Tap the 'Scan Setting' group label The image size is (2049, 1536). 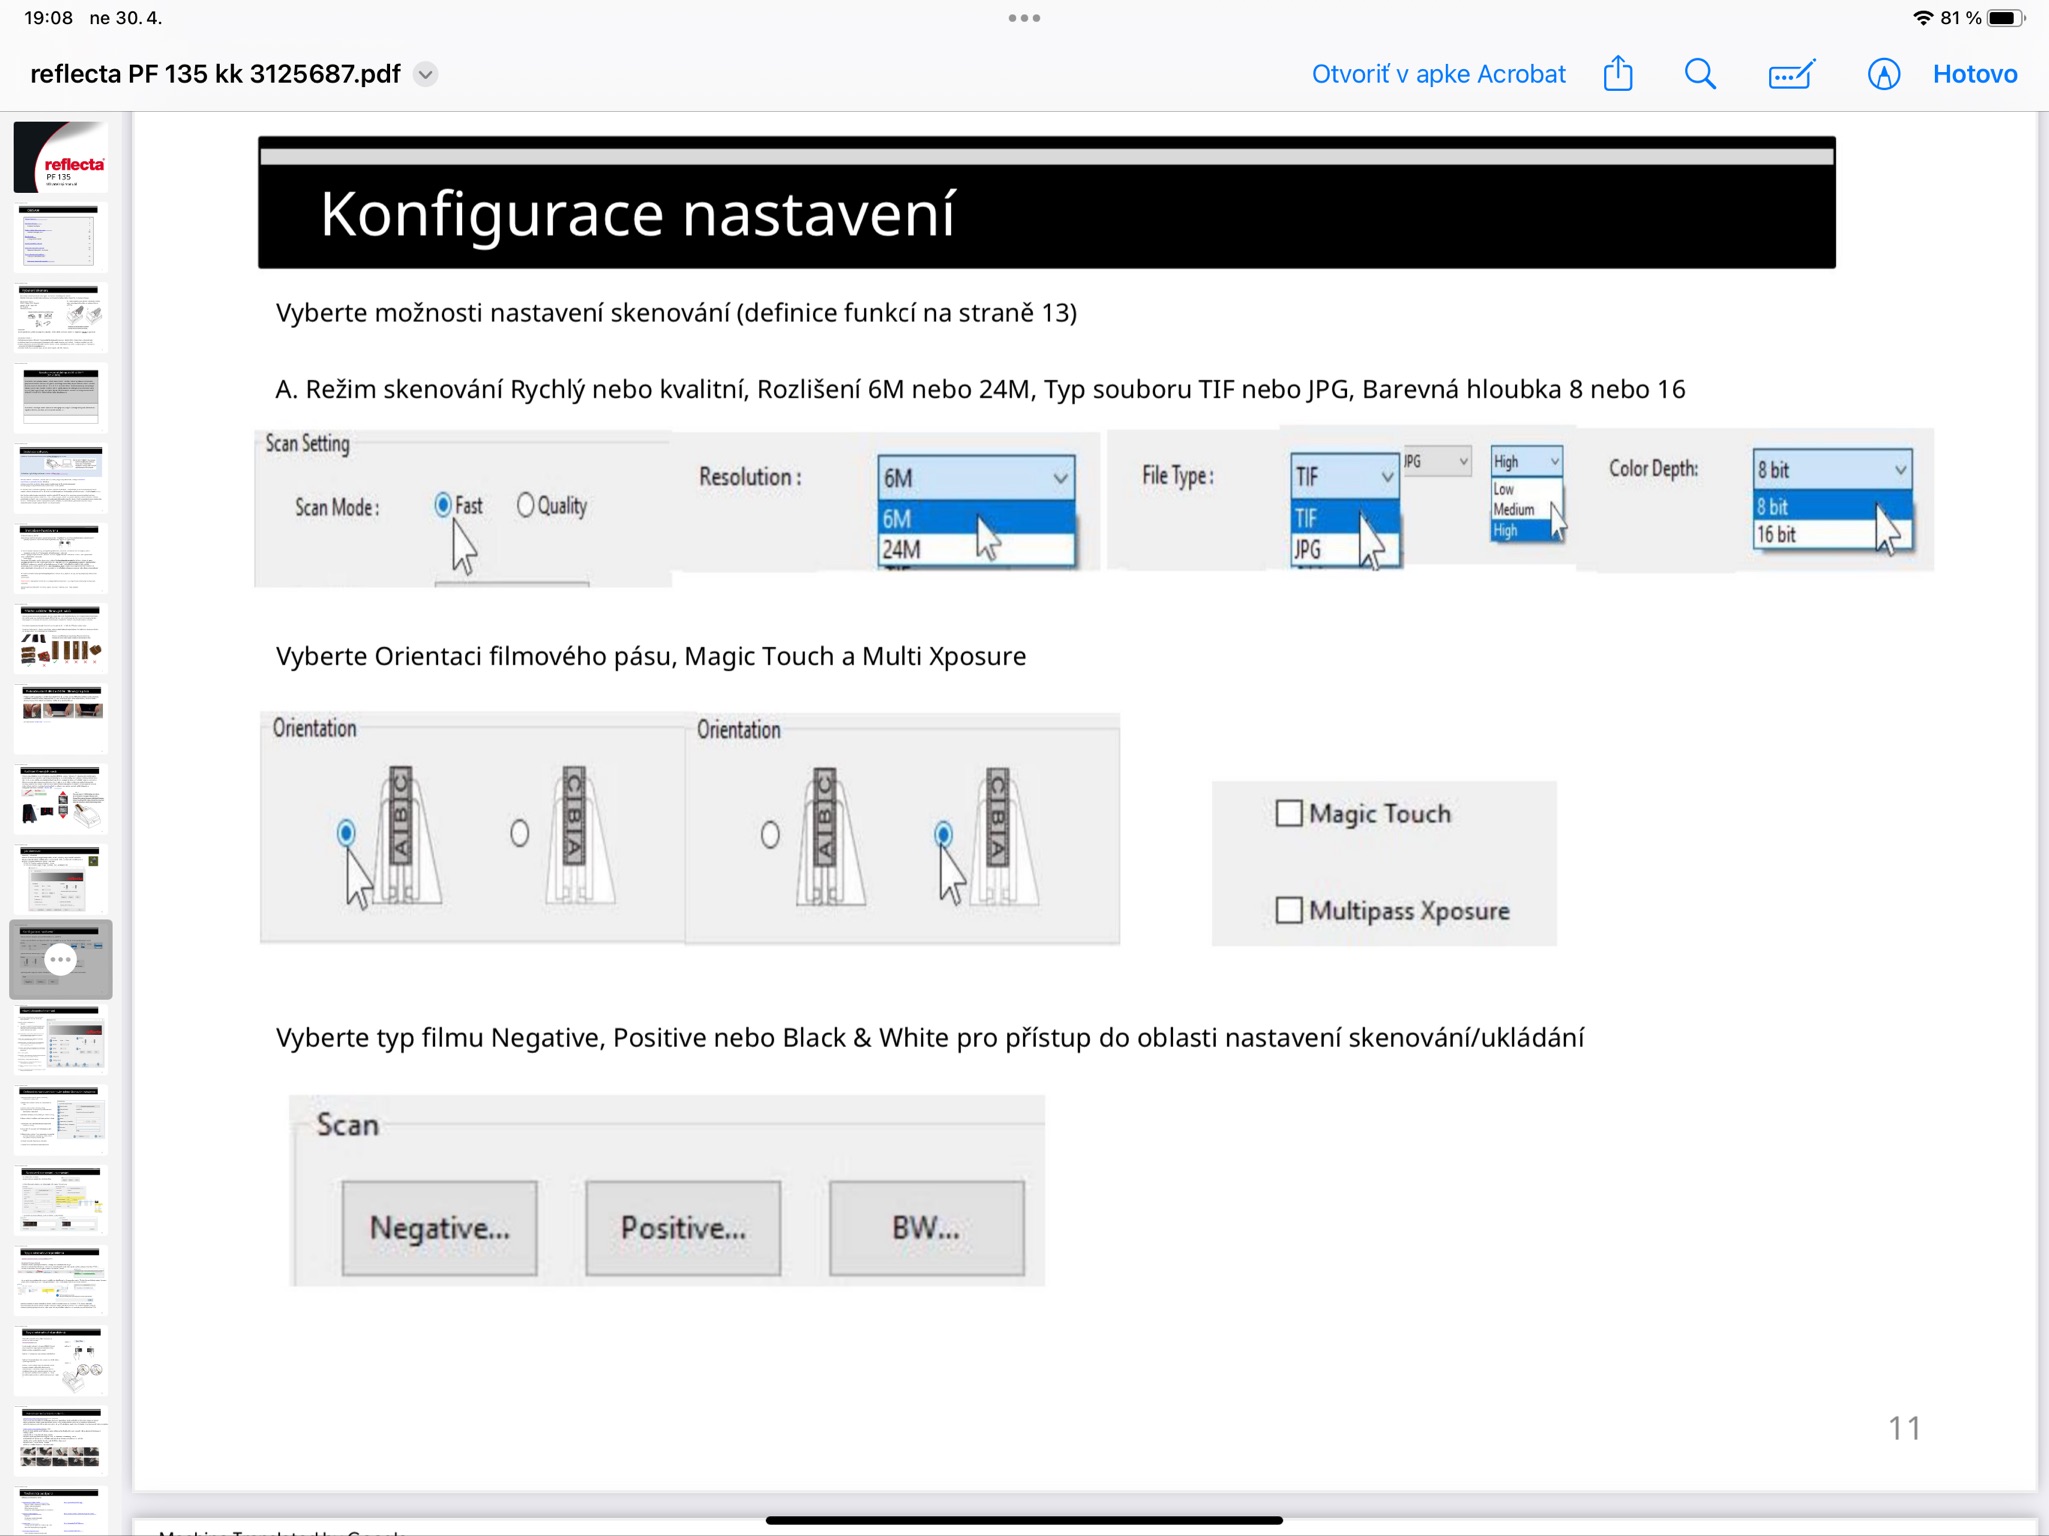[x=307, y=443]
